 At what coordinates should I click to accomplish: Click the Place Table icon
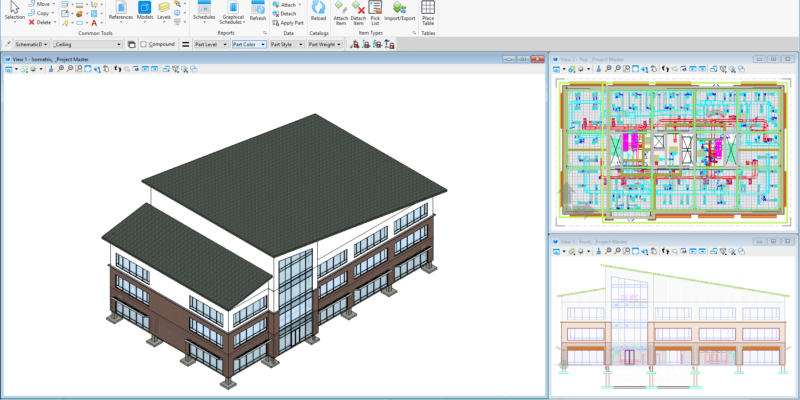coord(428,13)
